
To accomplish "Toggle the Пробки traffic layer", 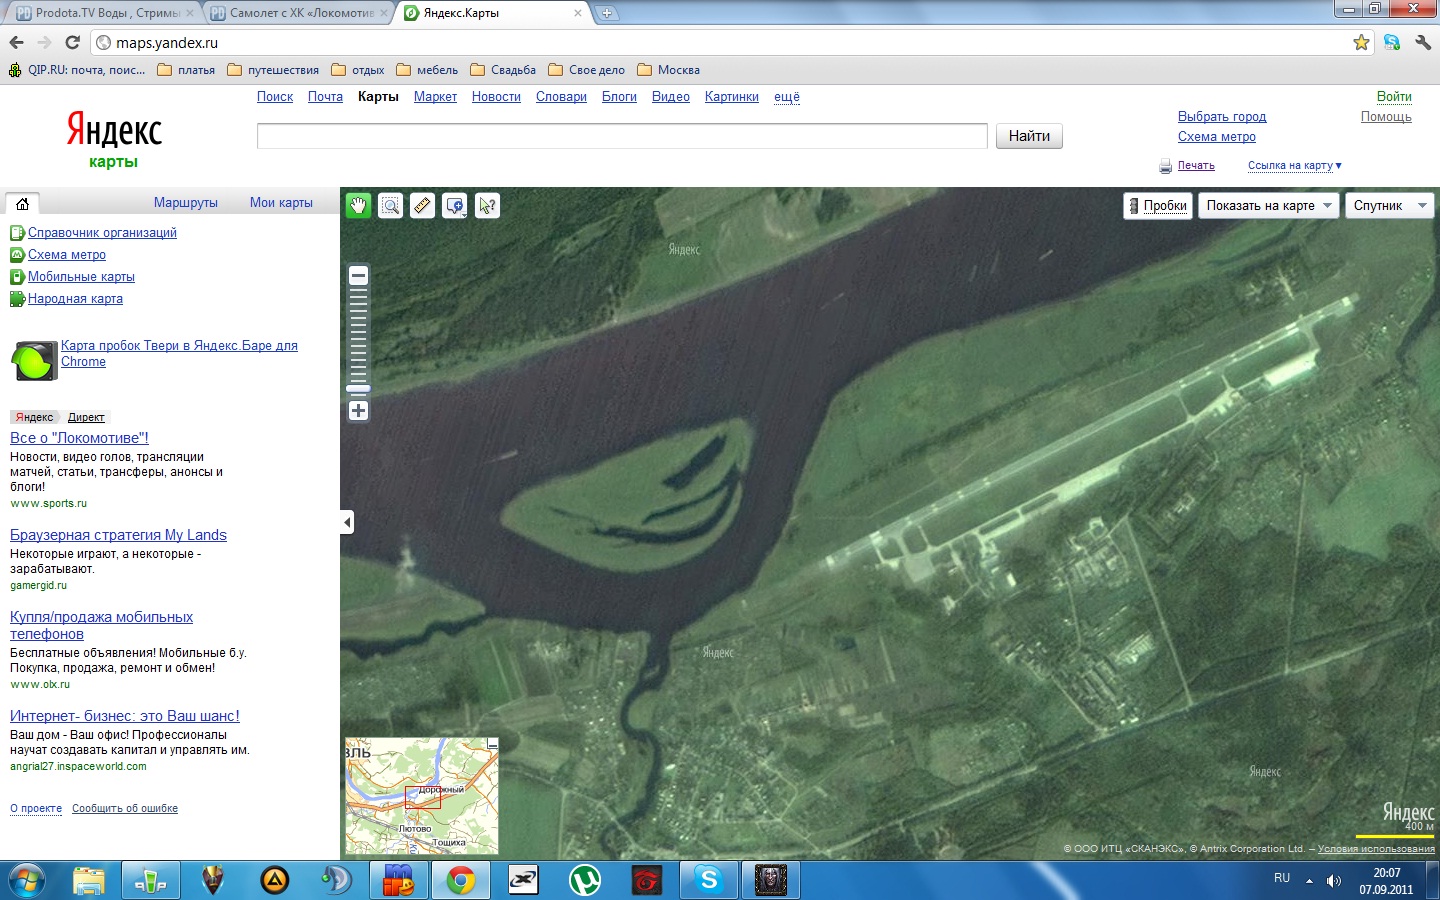I will click(1158, 206).
